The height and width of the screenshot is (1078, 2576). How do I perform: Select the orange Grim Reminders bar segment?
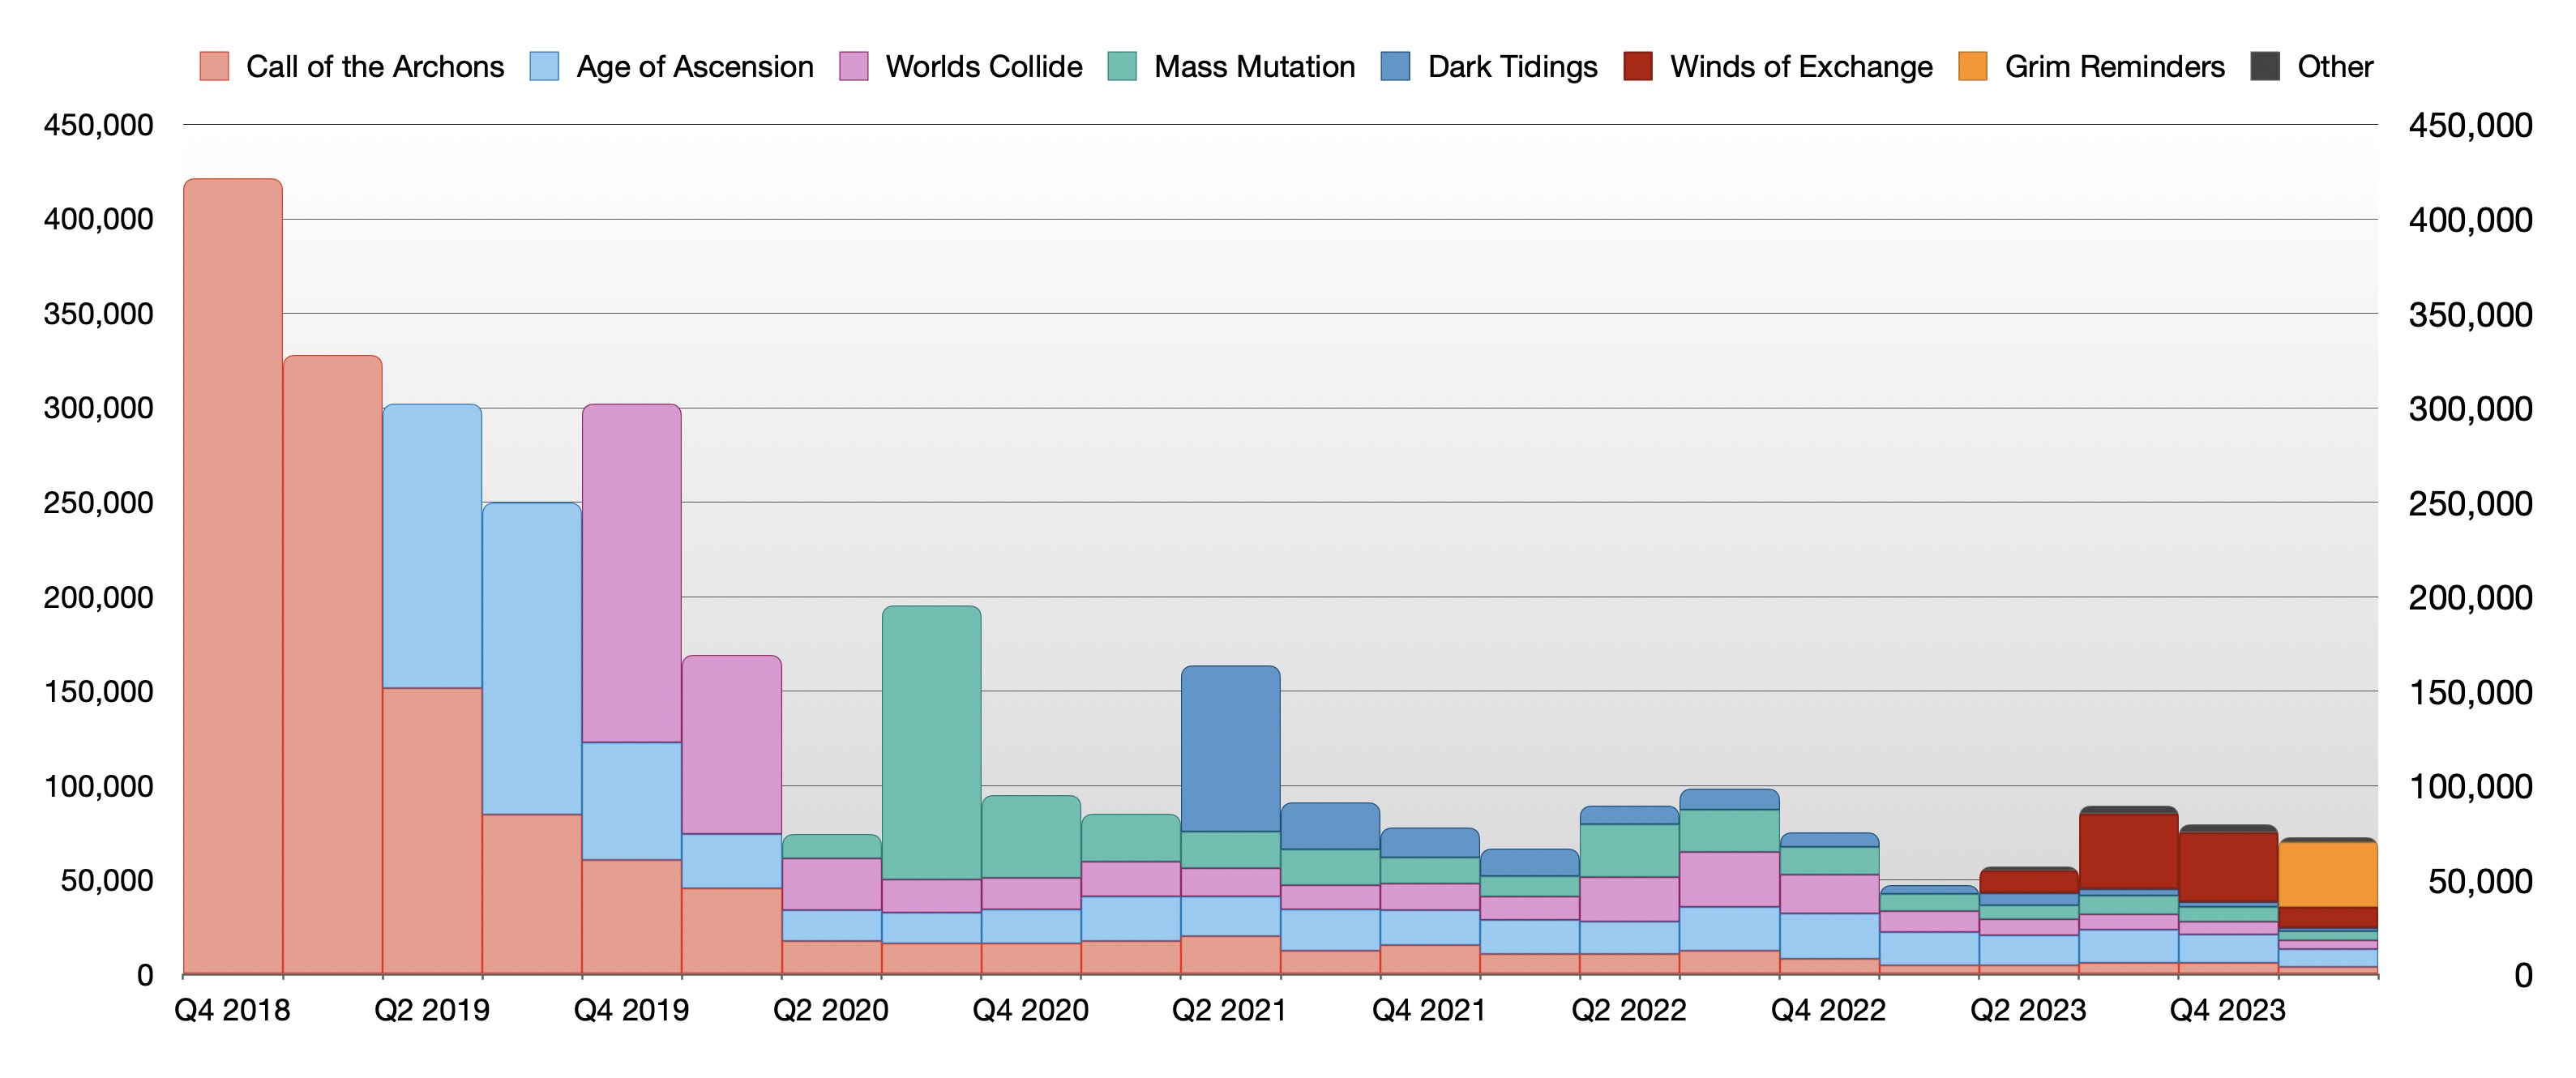click(x=2328, y=874)
